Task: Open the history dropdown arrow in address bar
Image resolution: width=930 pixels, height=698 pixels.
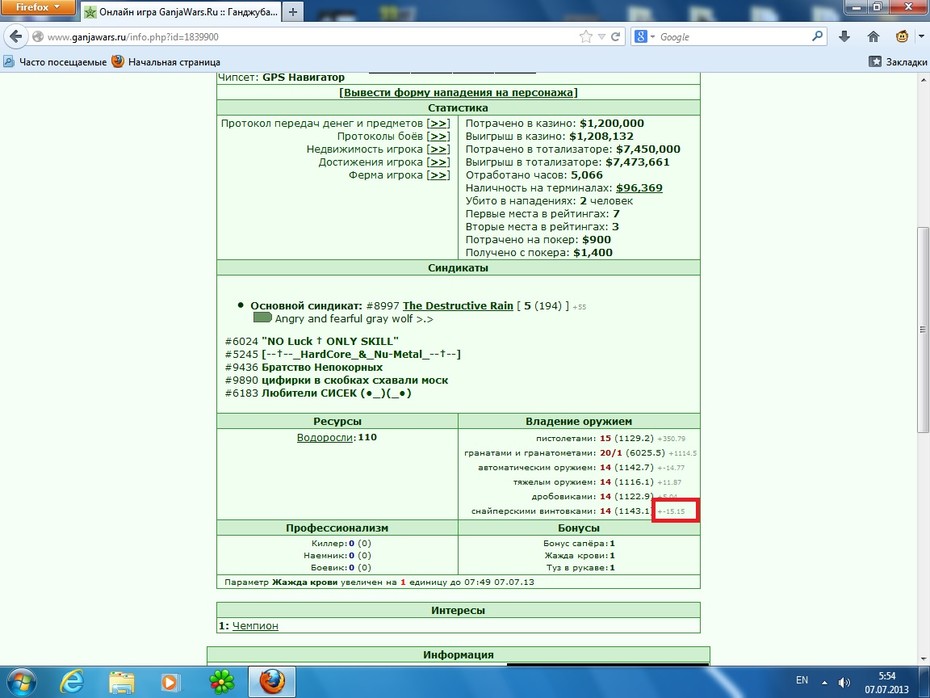Action: coord(601,37)
